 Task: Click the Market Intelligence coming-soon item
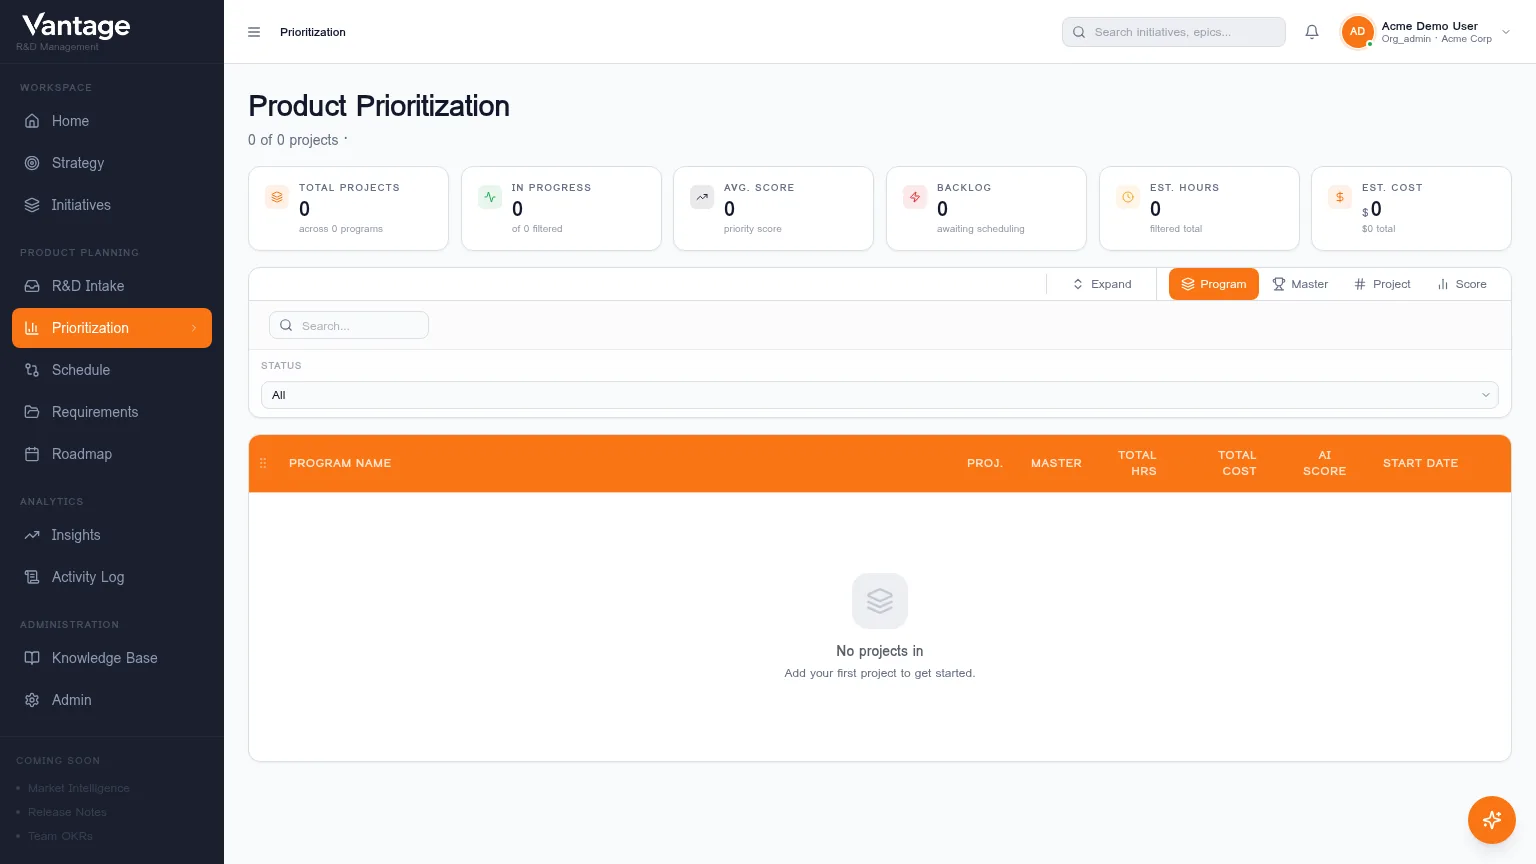79,788
